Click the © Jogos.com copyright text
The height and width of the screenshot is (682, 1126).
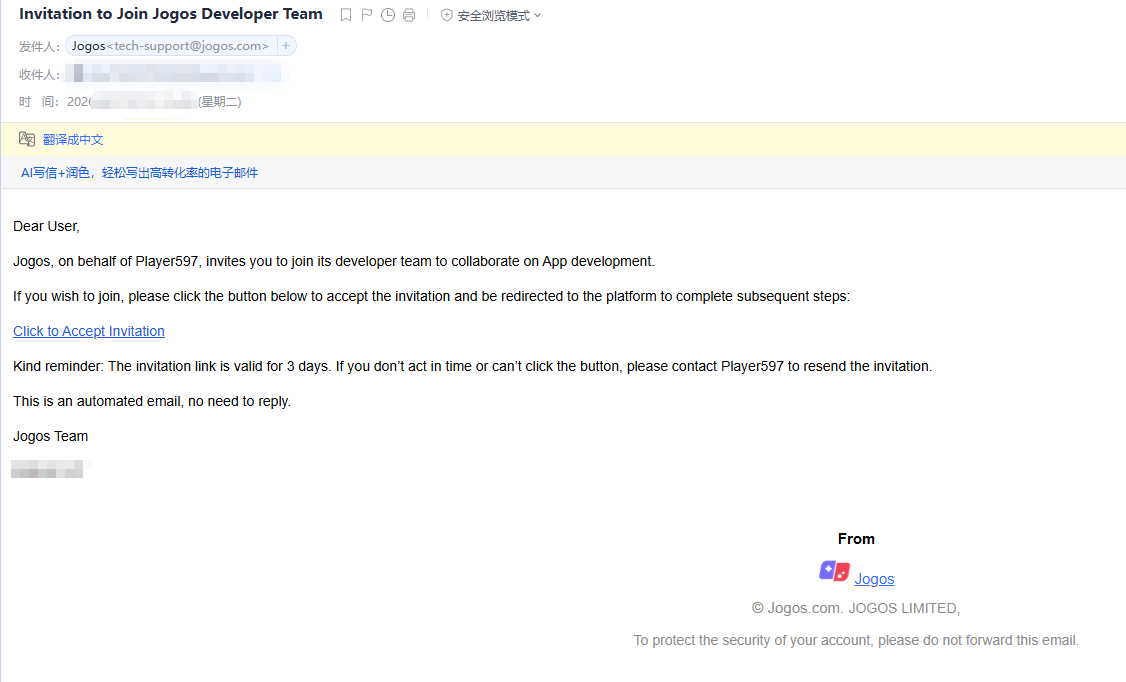point(855,608)
